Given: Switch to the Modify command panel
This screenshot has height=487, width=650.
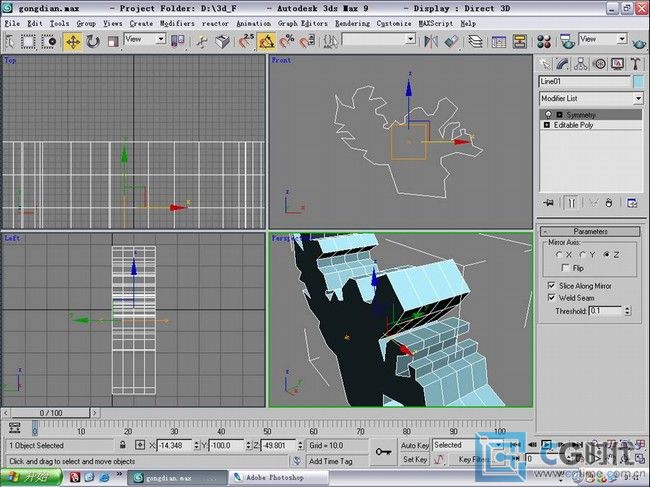Looking at the screenshot, I should click(563, 64).
